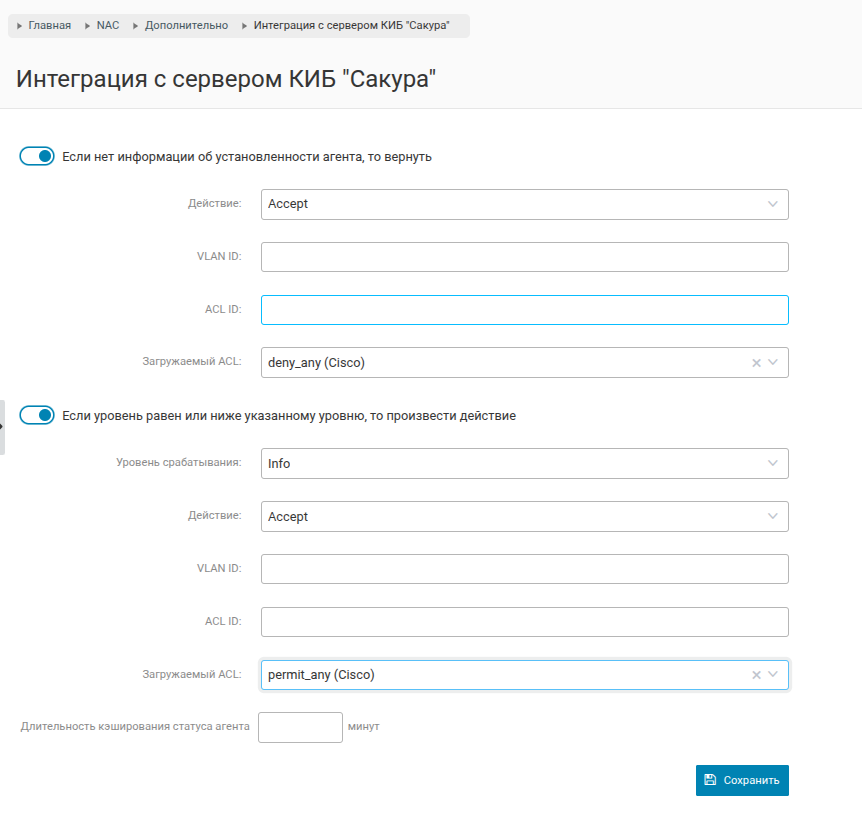Expand the collapsed sidebar handle on left edge
This screenshot has width=862, height=820.
3,427
